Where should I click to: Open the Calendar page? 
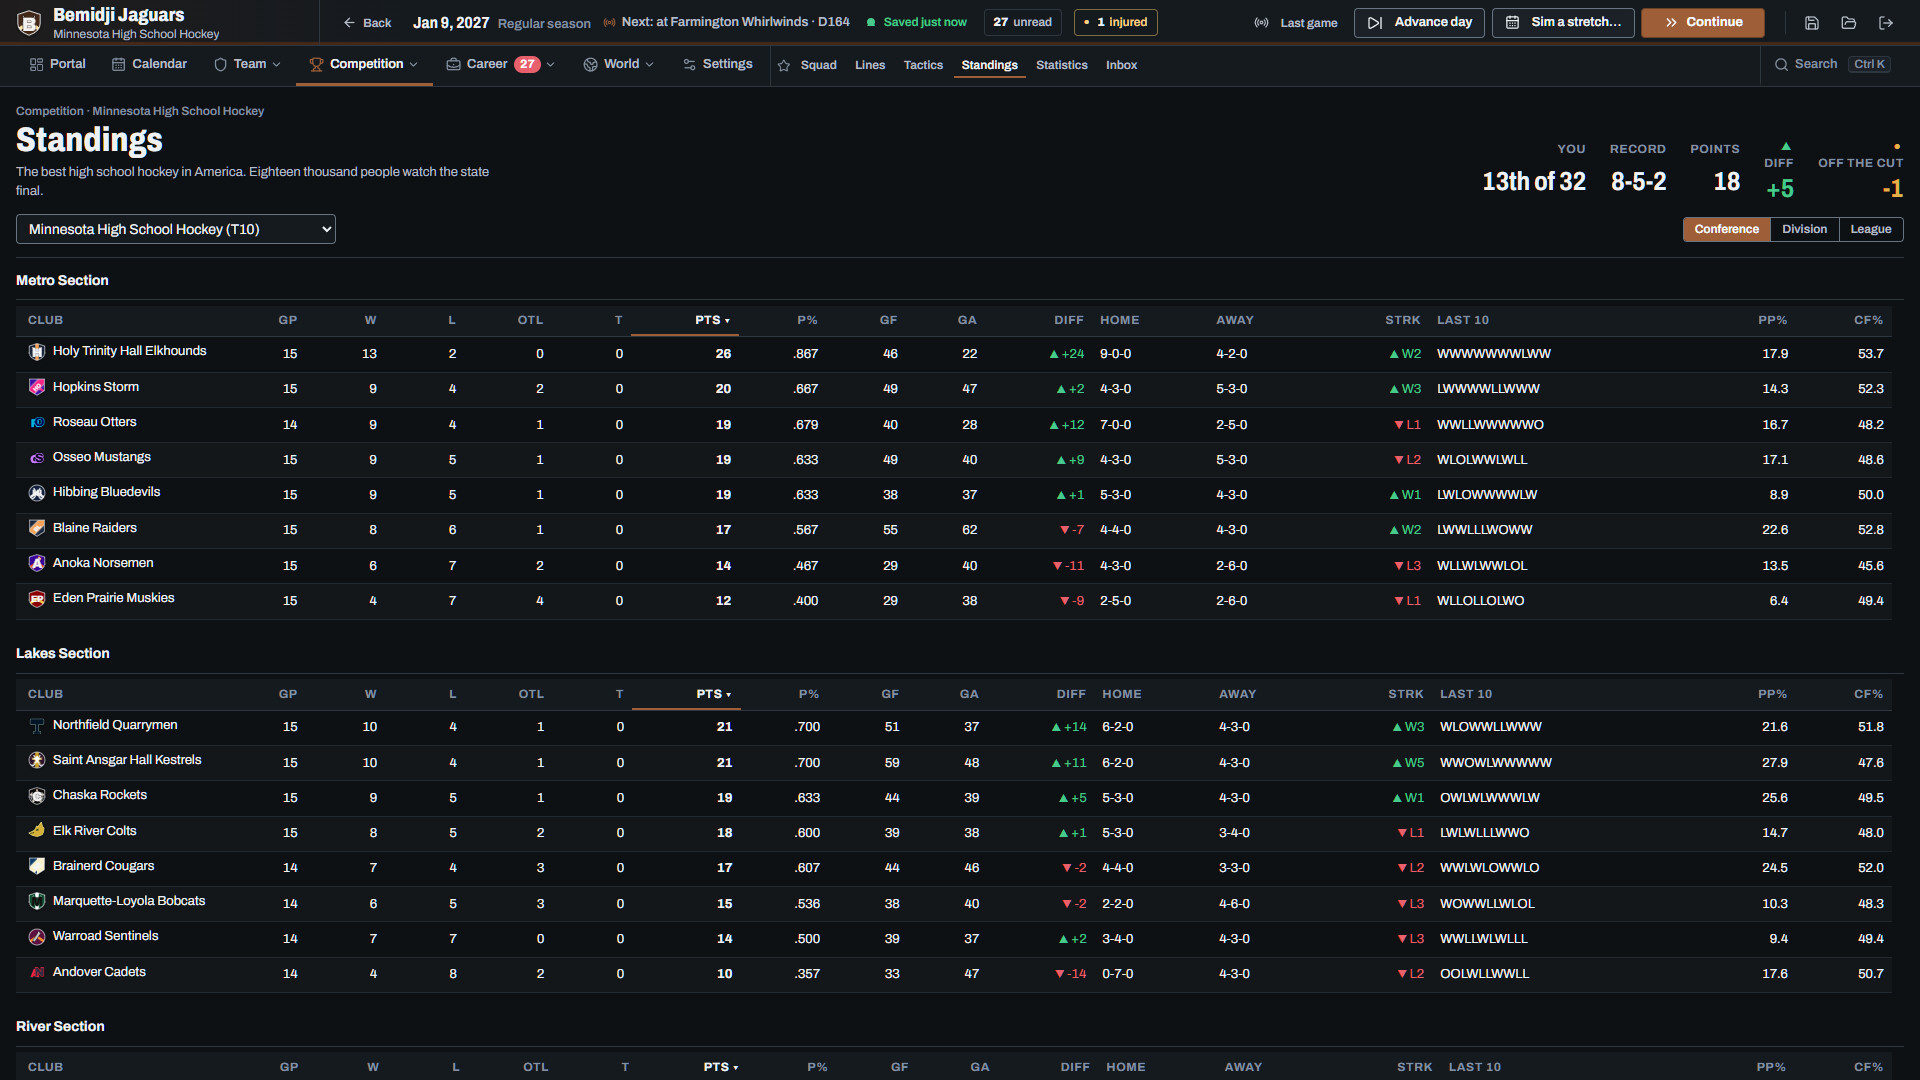point(149,64)
